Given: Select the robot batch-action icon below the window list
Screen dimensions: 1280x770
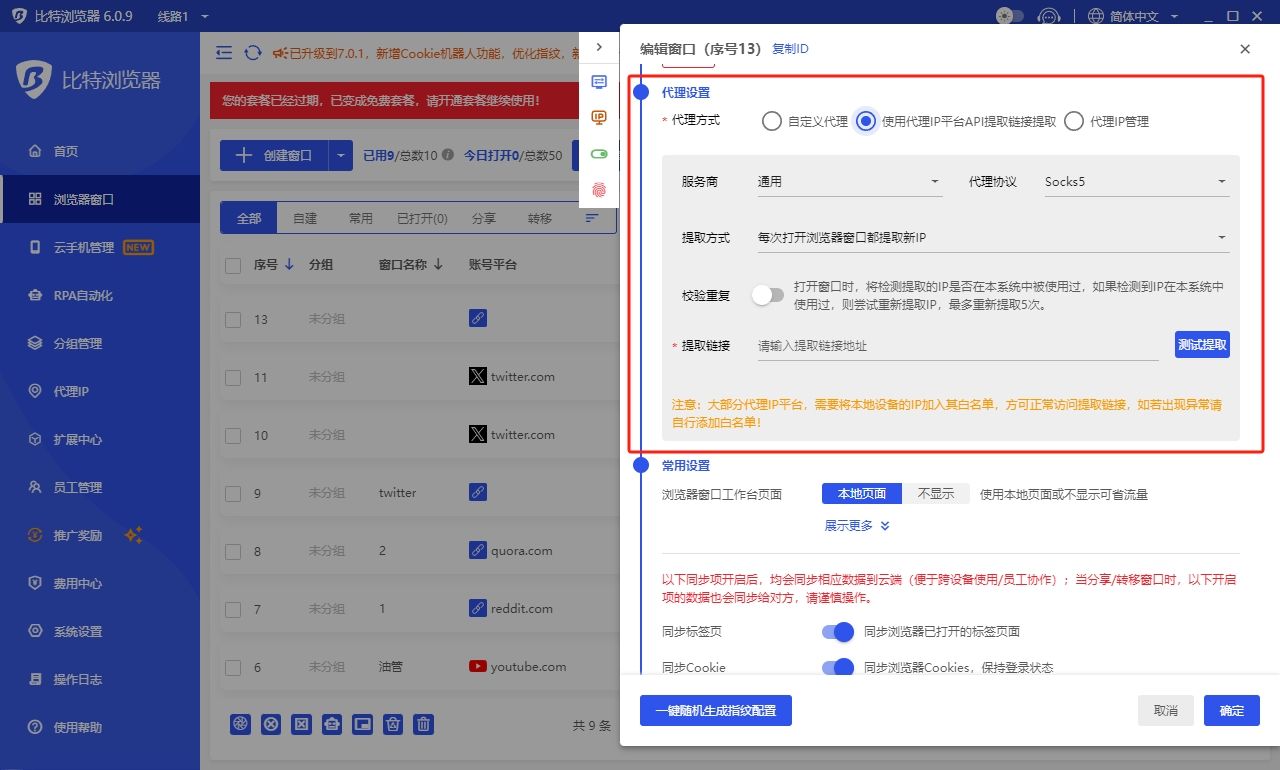Looking at the screenshot, I should click(331, 724).
